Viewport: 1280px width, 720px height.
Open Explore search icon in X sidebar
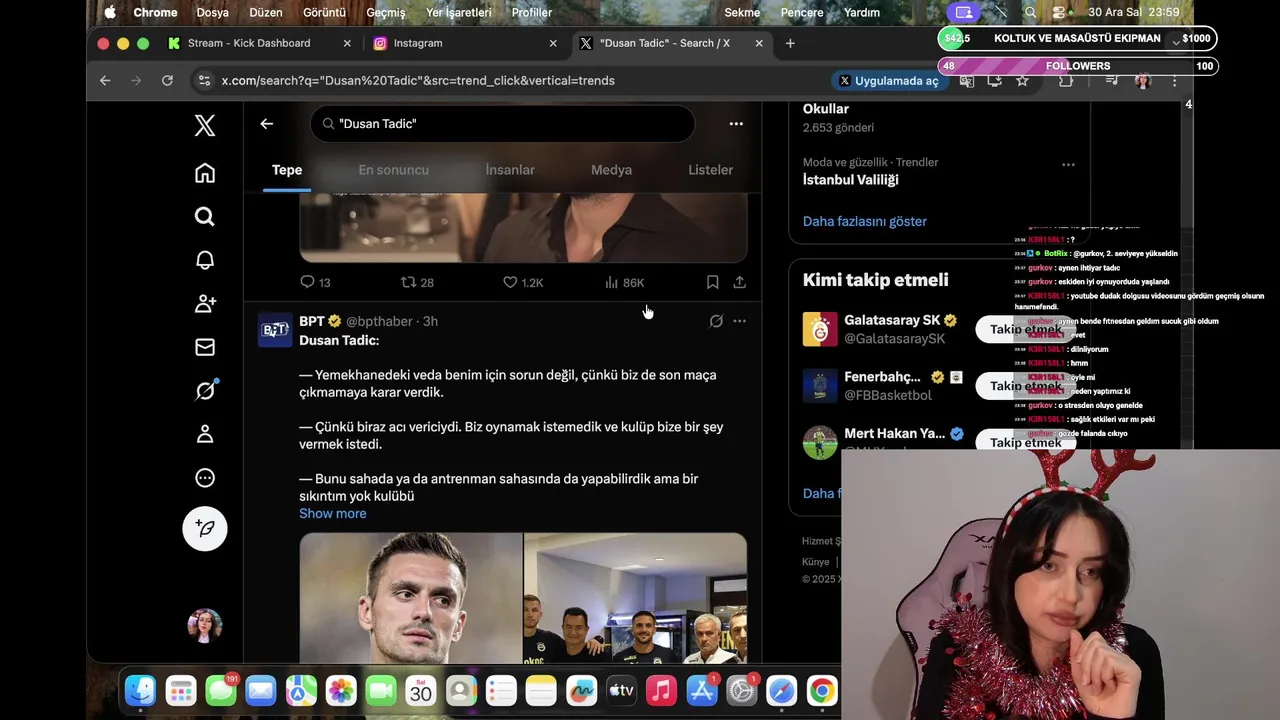pyautogui.click(x=205, y=216)
